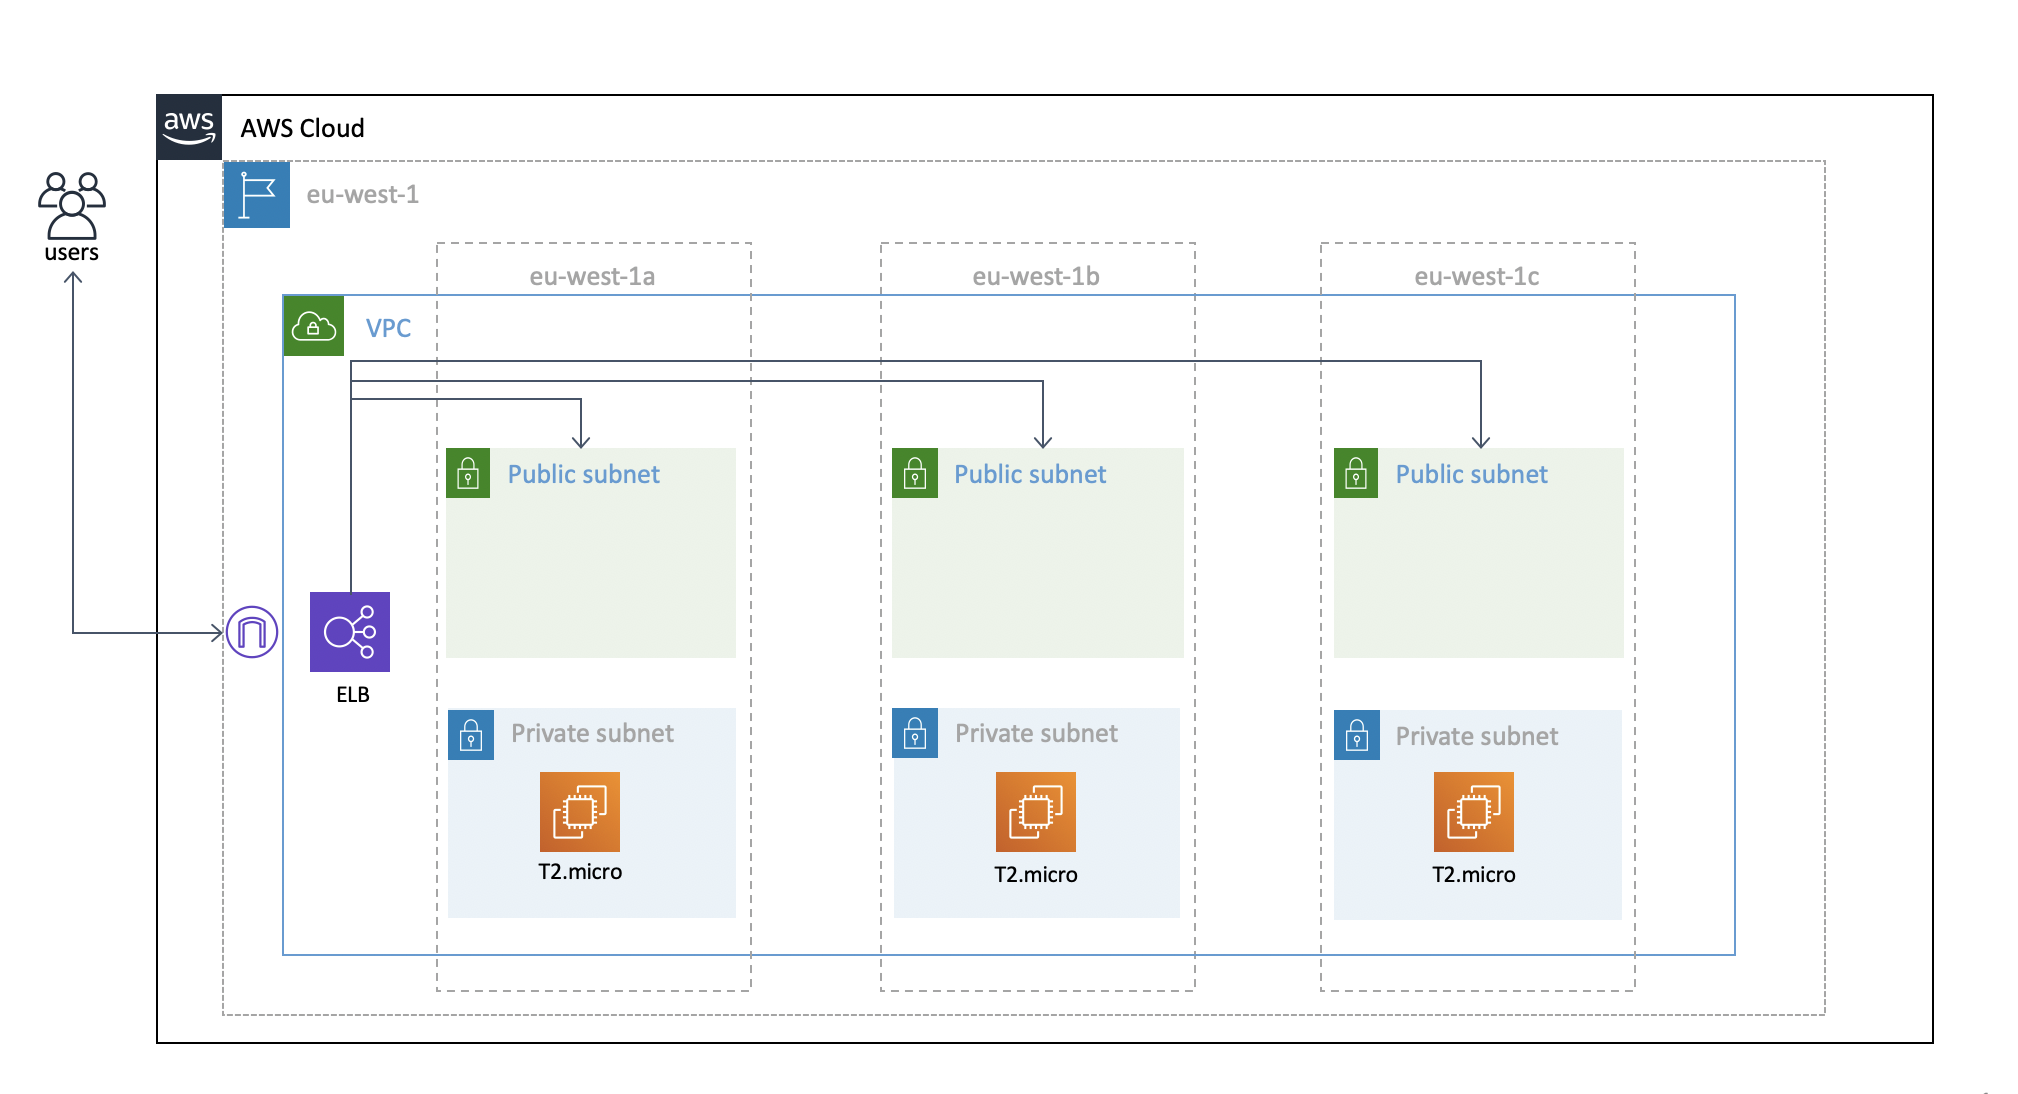The image size is (2018, 1094).
Task: Select the green VPC cloud icon
Action: point(314,326)
